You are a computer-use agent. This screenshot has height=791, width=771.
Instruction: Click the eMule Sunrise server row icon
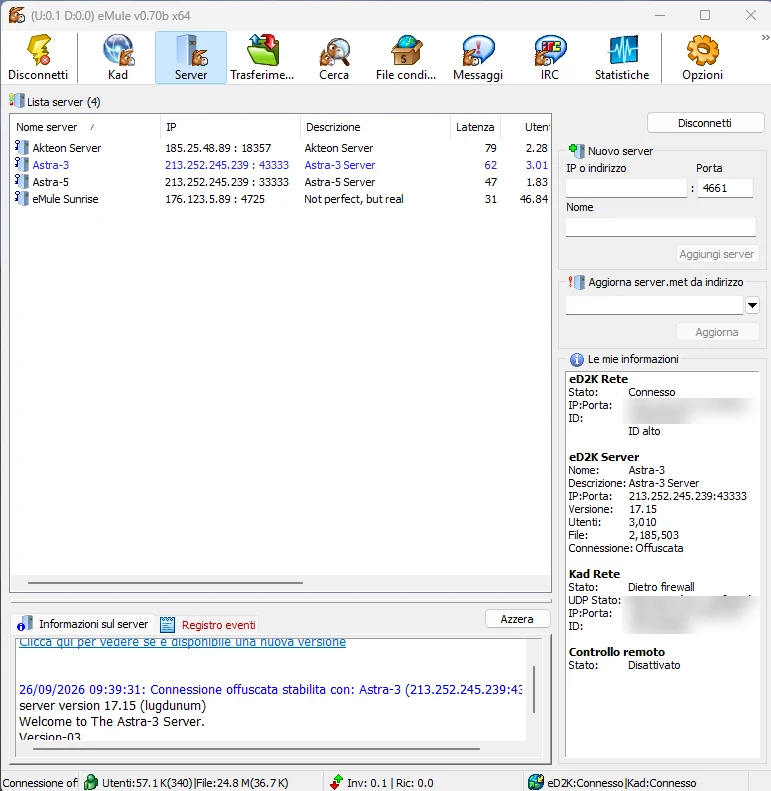[21, 198]
